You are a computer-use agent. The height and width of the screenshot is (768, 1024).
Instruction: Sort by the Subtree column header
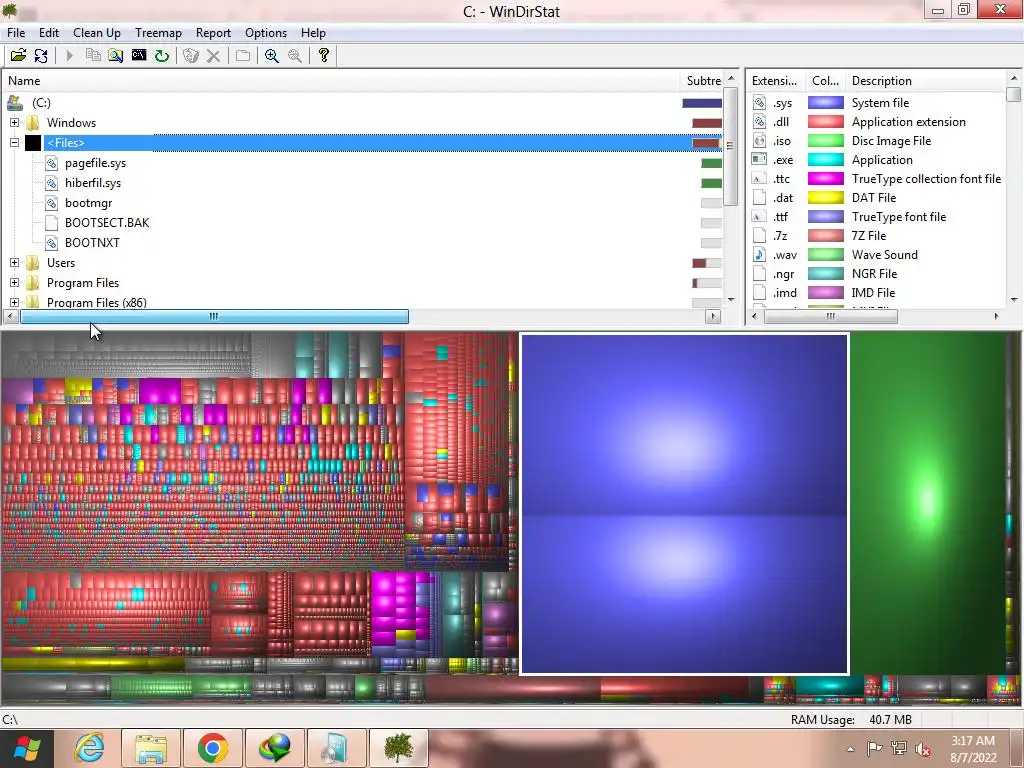click(703, 81)
